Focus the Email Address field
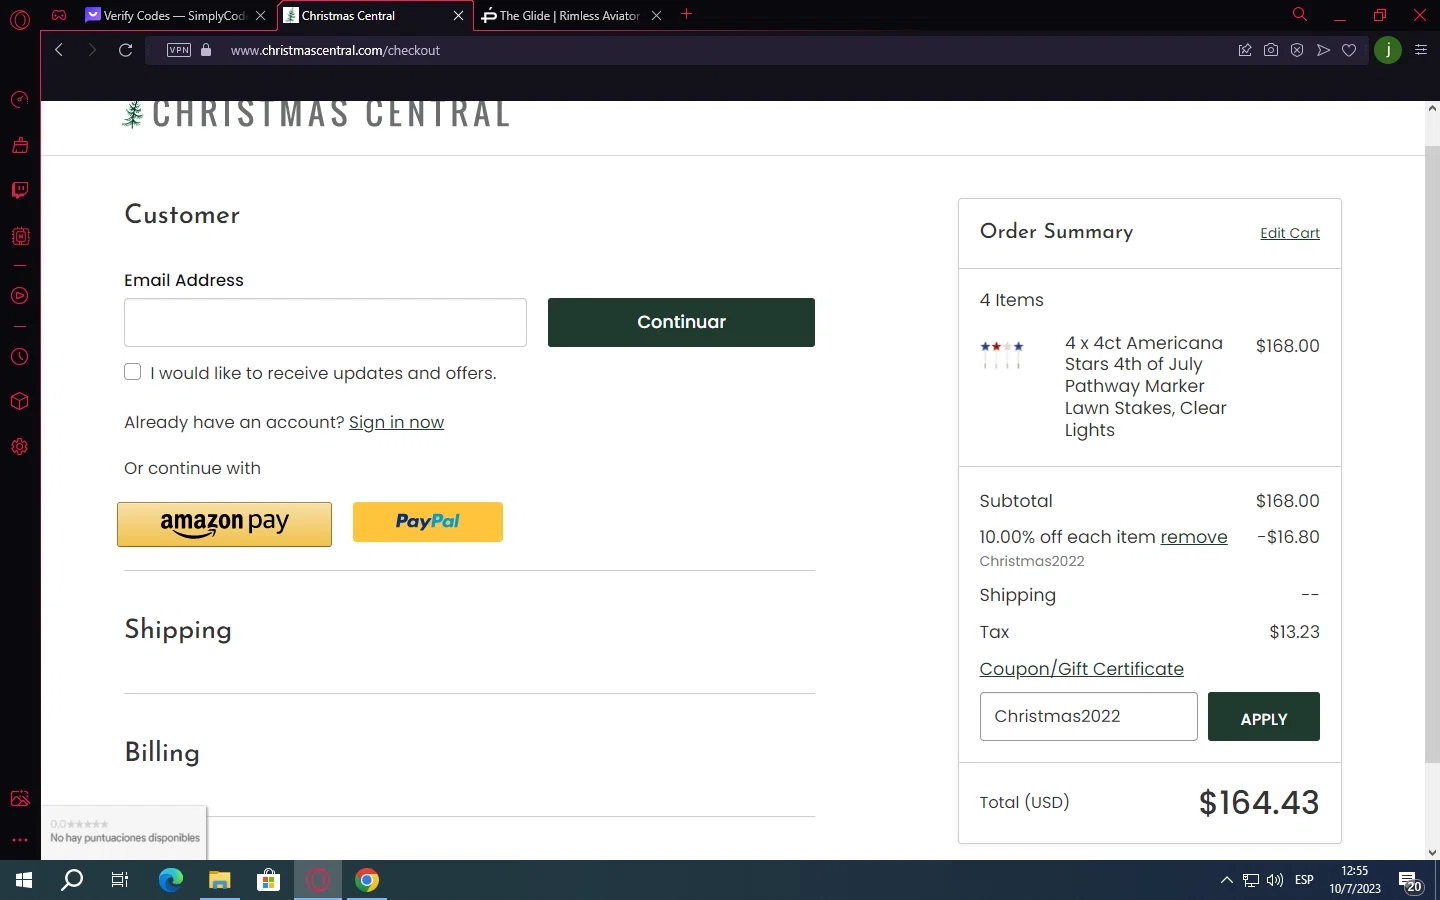This screenshot has width=1440, height=900. coord(325,322)
